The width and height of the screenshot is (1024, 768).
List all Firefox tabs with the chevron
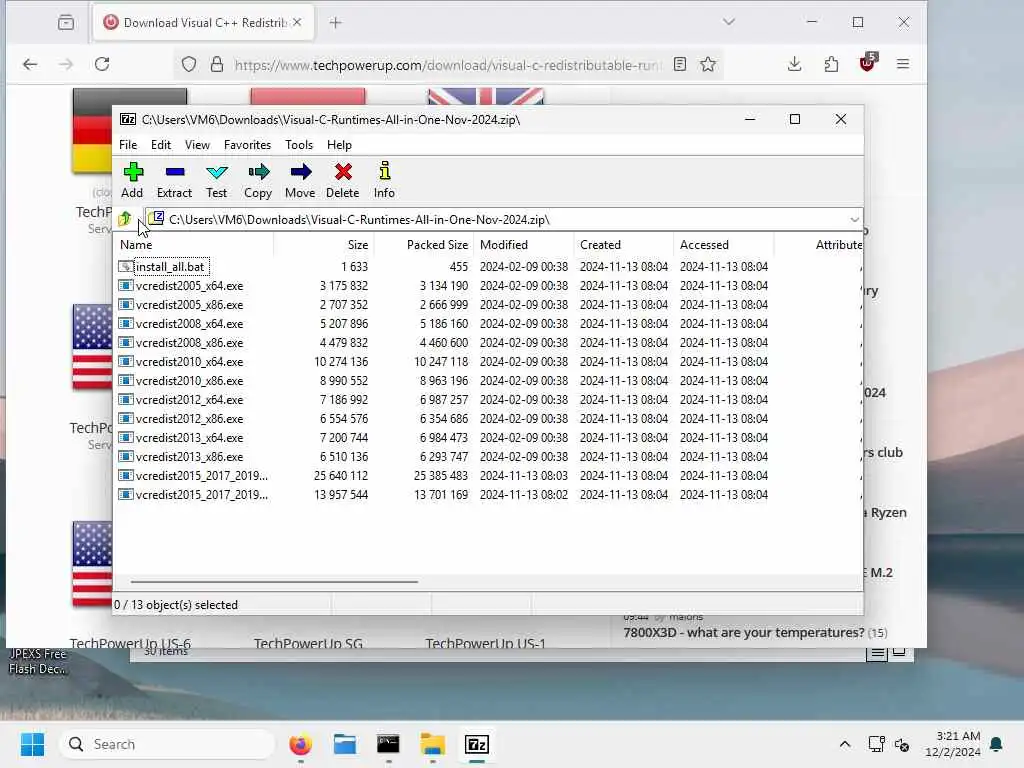coord(729,22)
